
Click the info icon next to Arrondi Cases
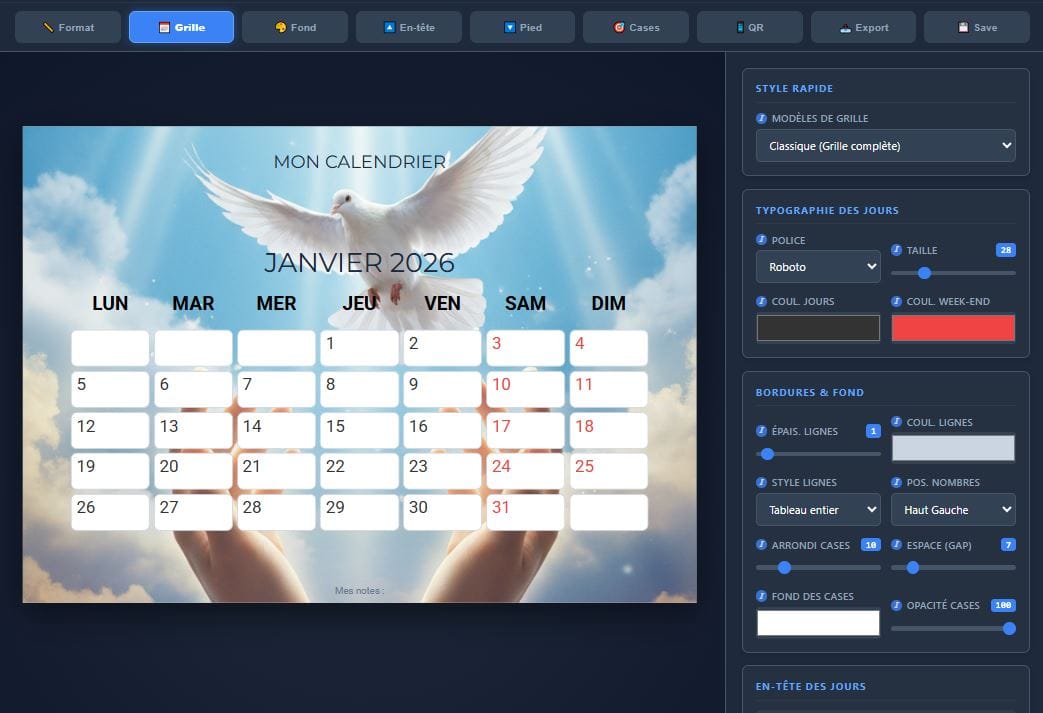762,545
